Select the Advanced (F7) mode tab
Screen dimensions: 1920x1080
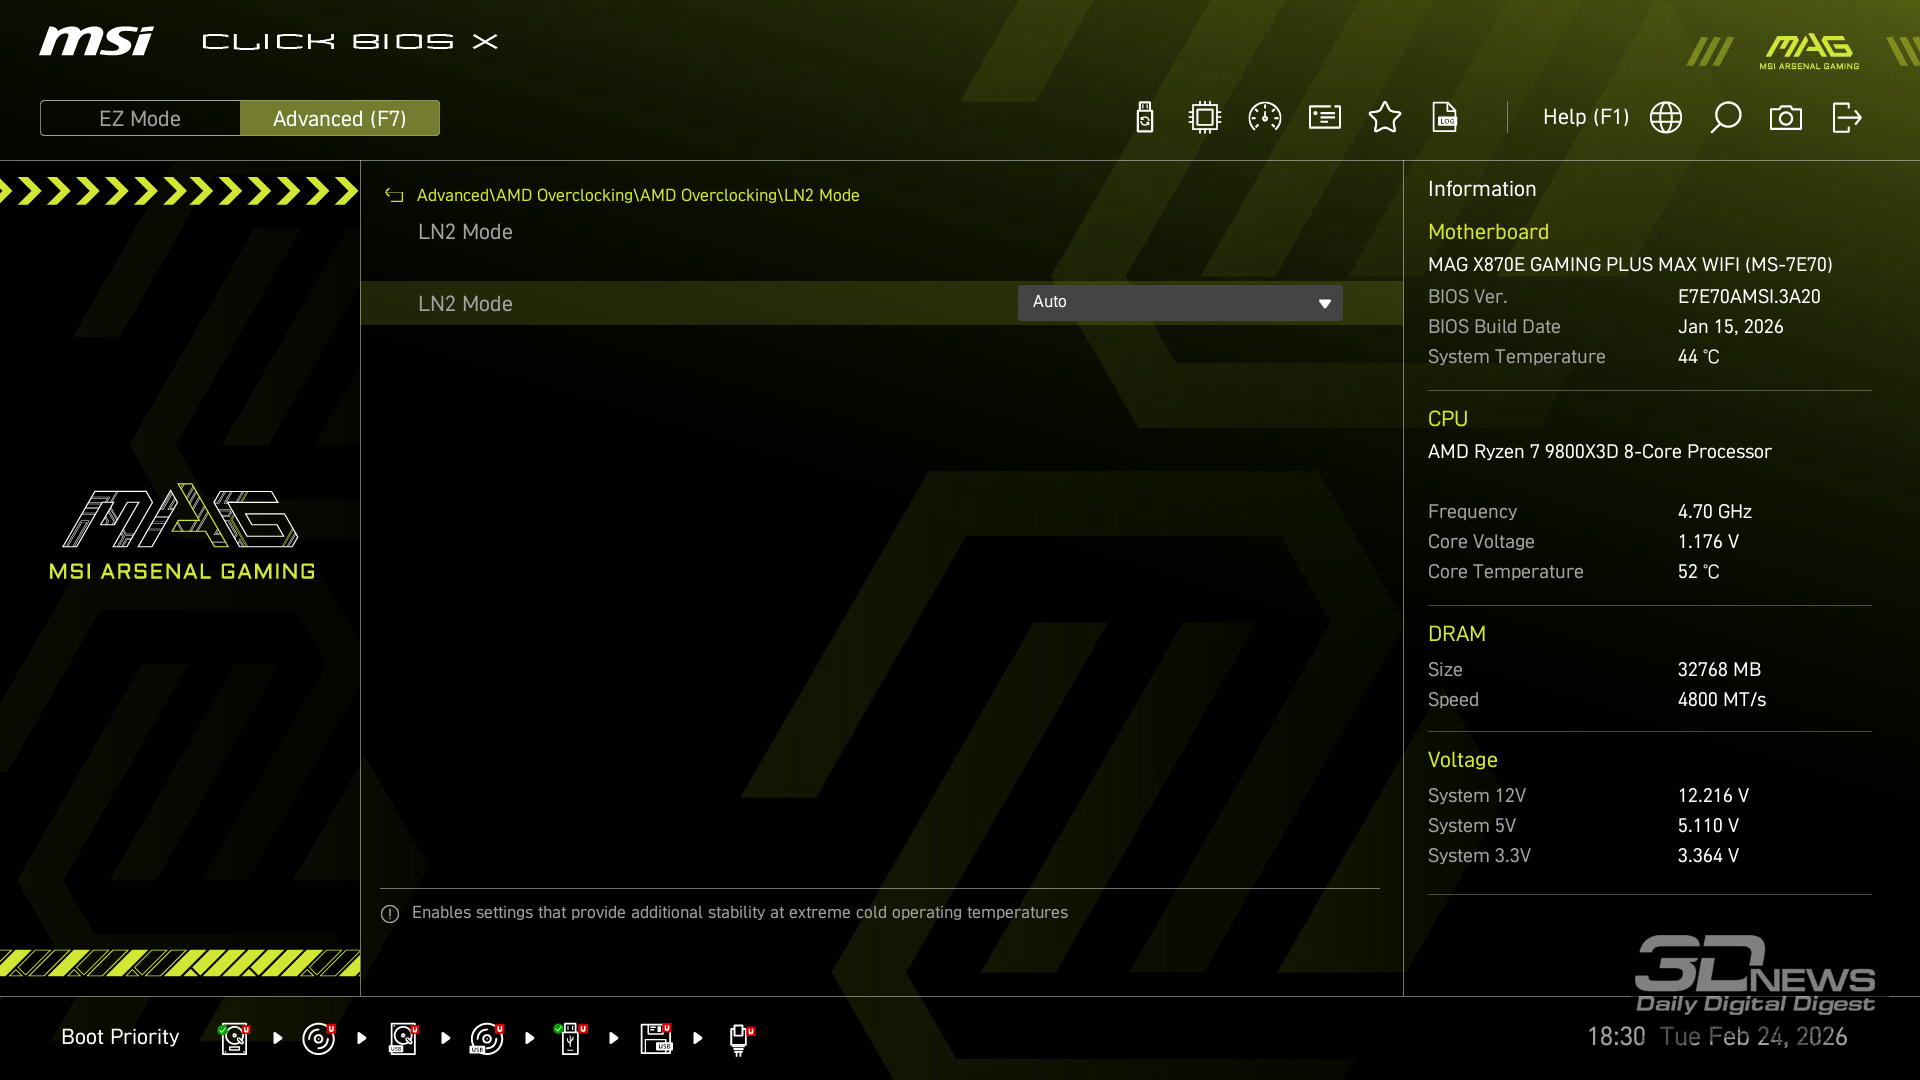pyautogui.click(x=340, y=118)
